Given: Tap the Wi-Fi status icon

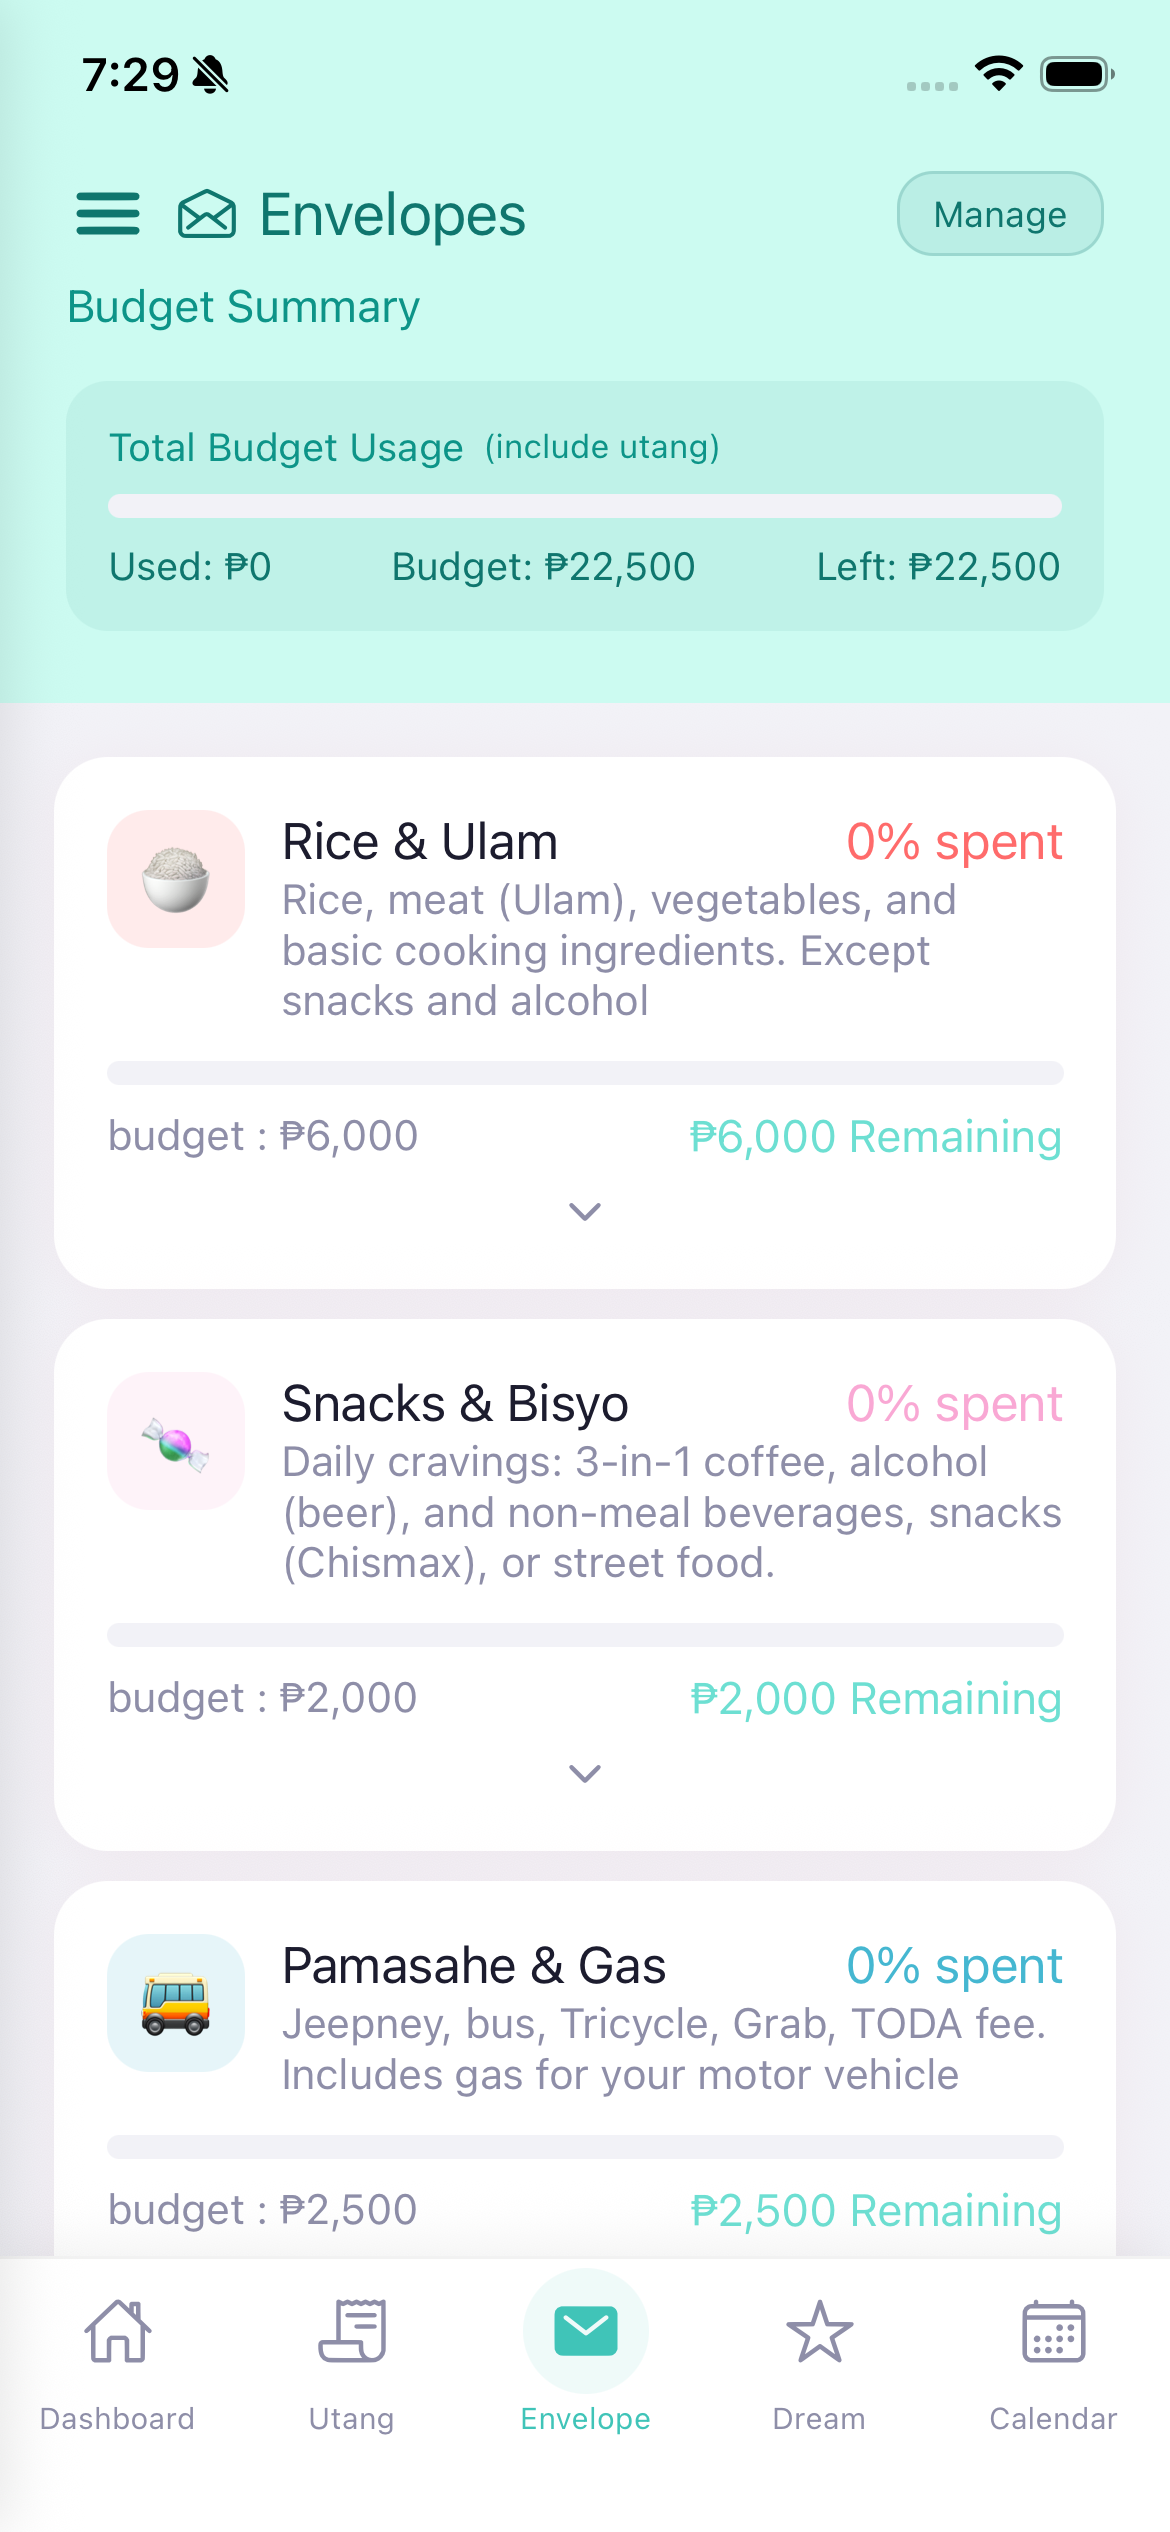Looking at the screenshot, I should point(998,74).
